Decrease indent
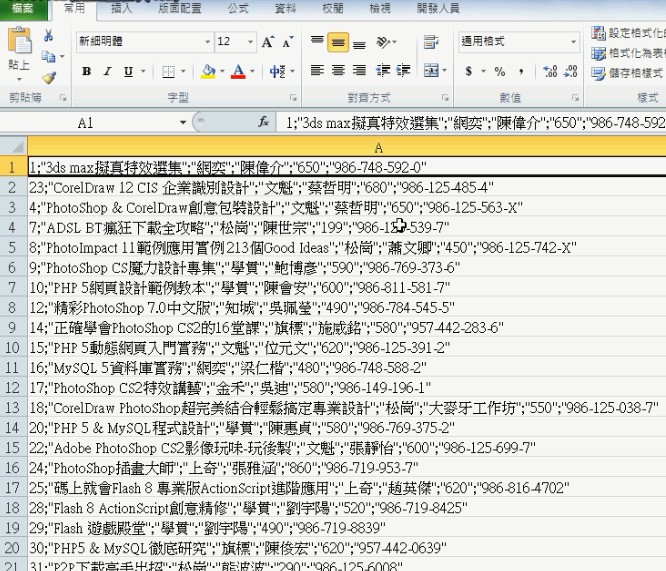The width and height of the screenshot is (666, 571). point(382,70)
